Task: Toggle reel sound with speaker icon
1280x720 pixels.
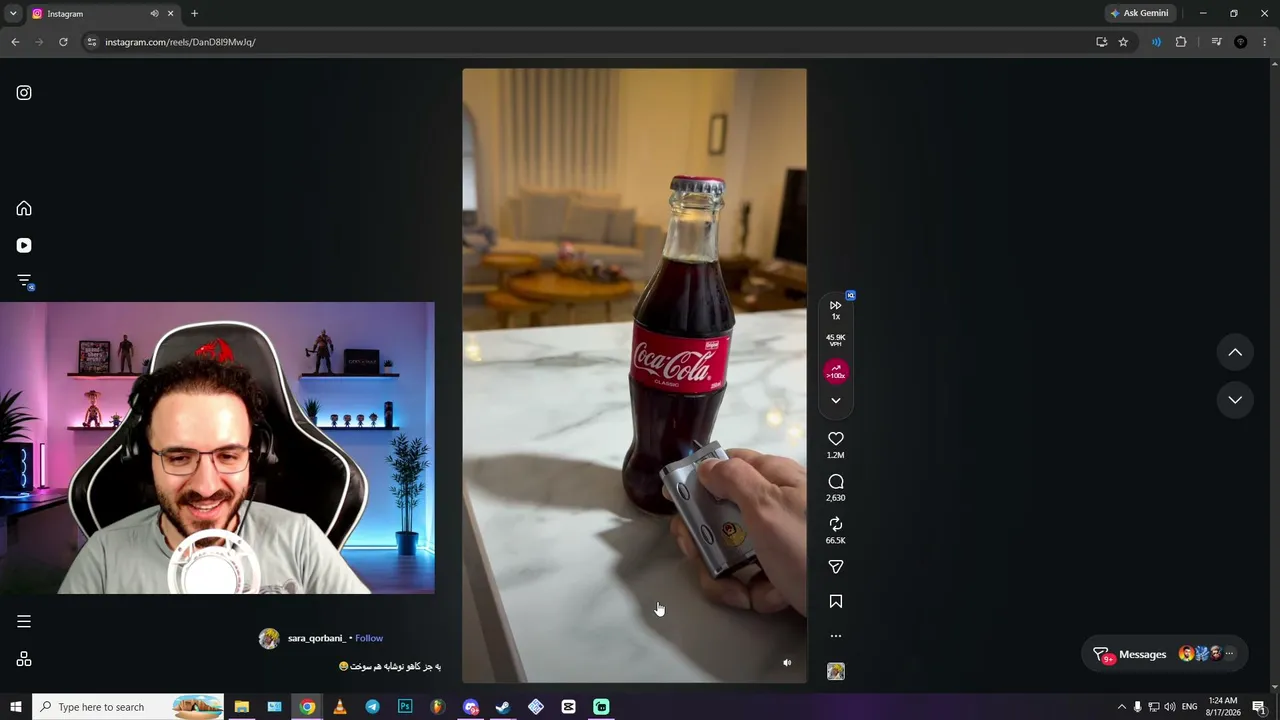Action: (x=787, y=662)
